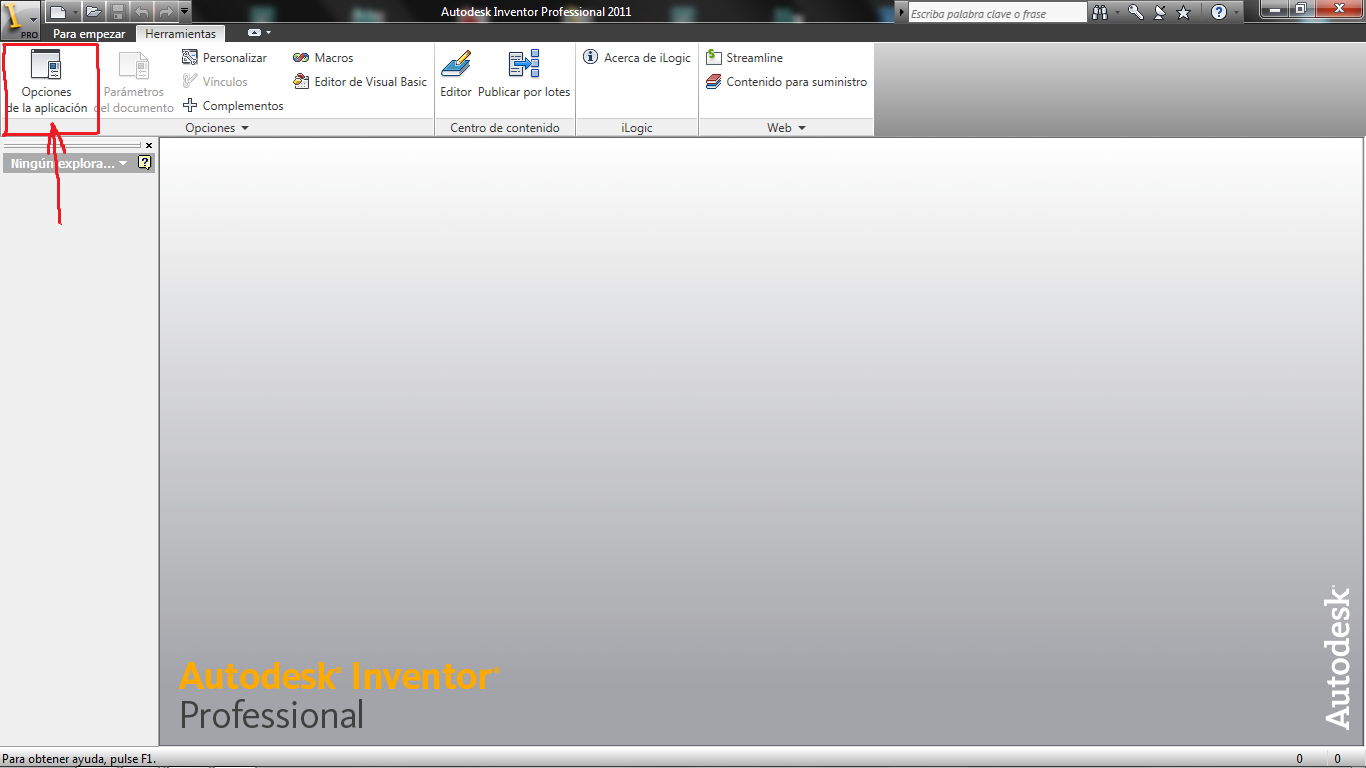
Task: Launch the Editor de Visual Basic
Action: tap(360, 82)
